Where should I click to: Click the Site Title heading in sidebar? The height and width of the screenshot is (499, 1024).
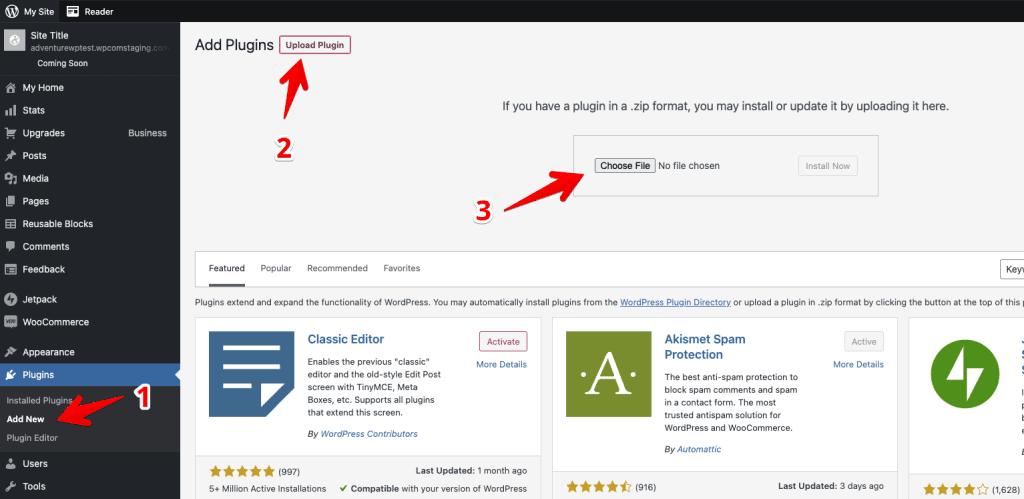point(49,35)
